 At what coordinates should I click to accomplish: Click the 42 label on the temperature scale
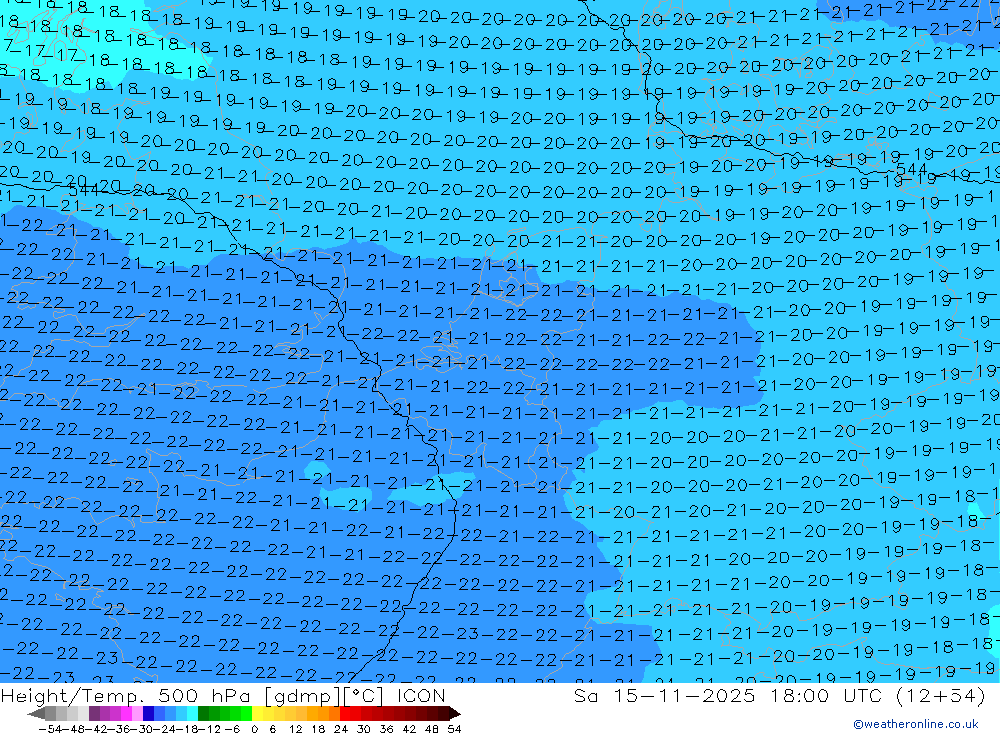click(x=409, y=729)
